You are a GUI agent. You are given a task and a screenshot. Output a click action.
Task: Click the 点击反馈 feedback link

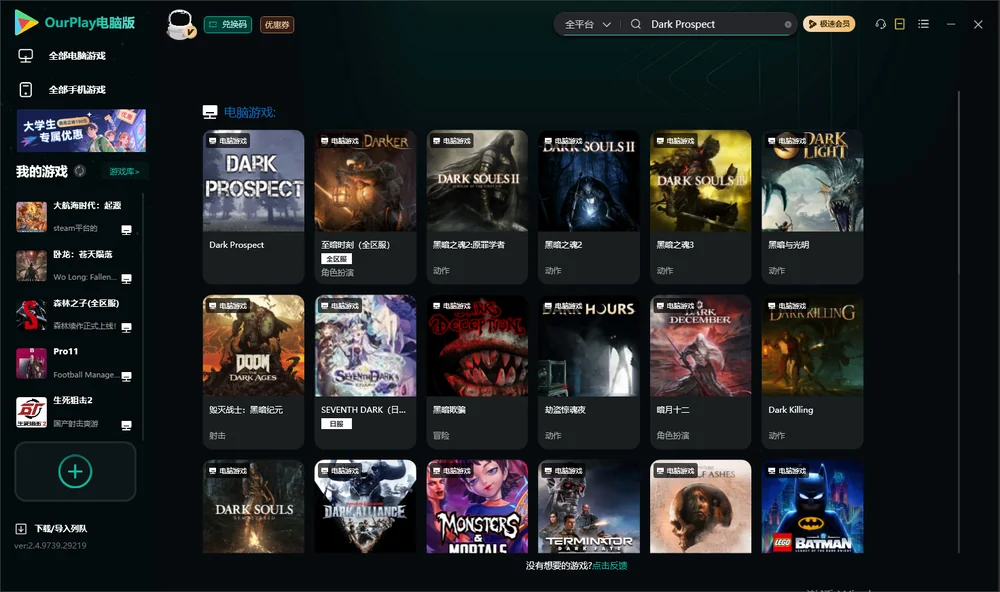coord(610,566)
